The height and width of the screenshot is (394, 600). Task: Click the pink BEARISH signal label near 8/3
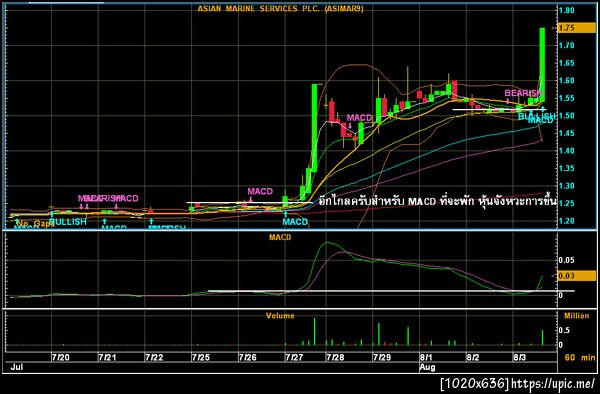pos(522,93)
